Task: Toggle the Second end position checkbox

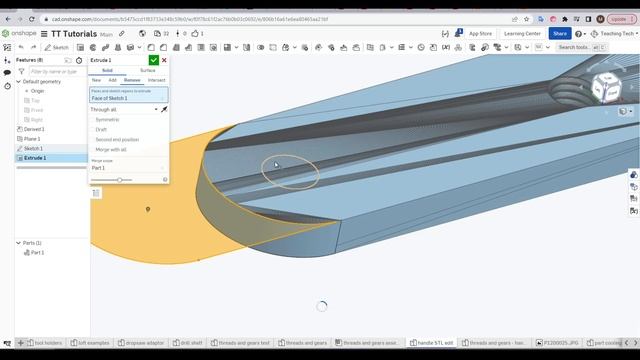Action: (114, 140)
